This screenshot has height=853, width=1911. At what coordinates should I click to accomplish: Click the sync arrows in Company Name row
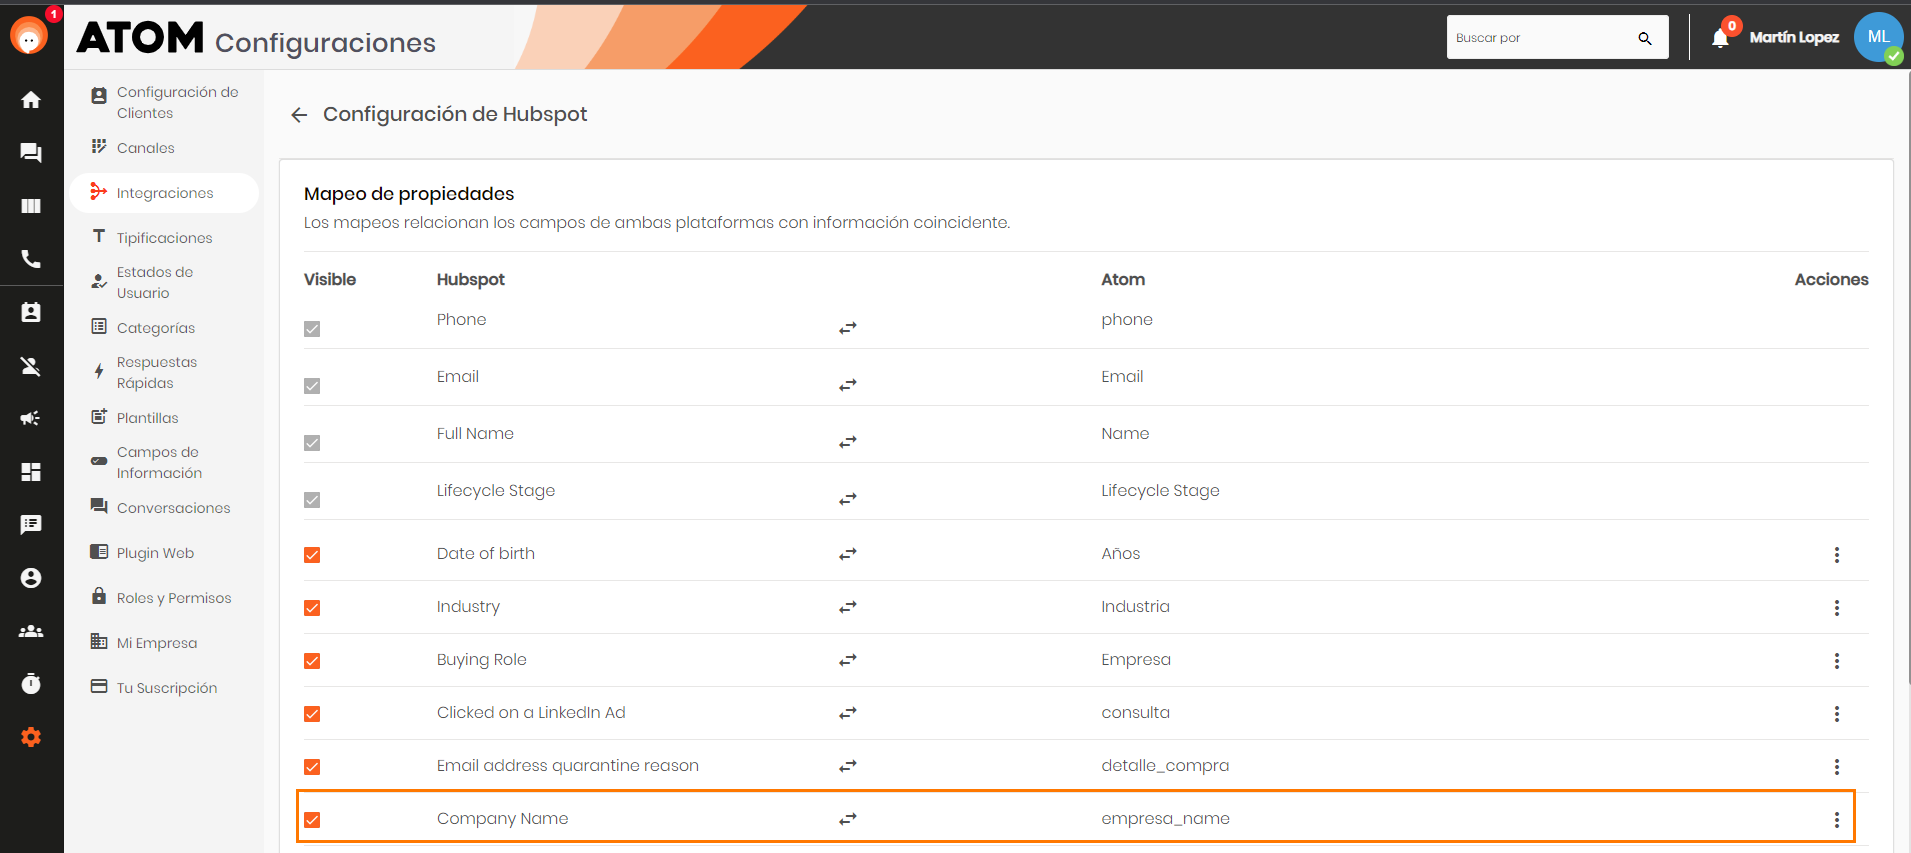(x=848, y=819)
